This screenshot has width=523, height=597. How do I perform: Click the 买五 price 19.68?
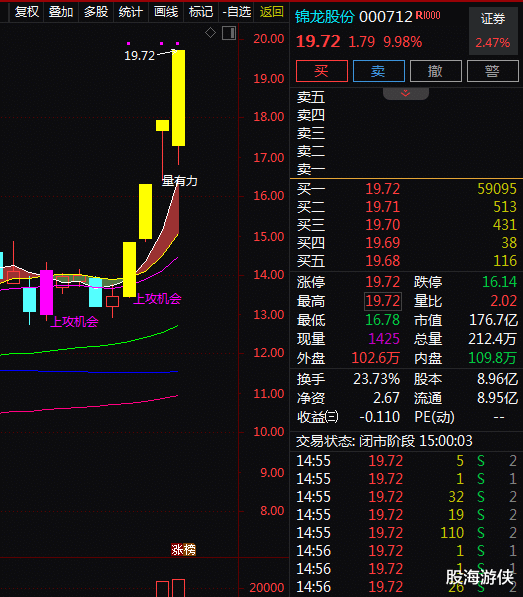click(383, 261)
